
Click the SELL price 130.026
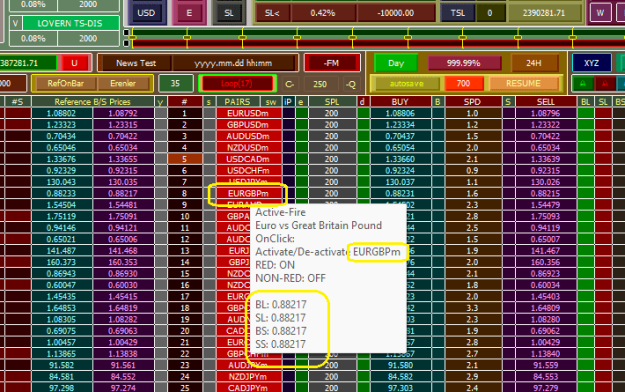545,182
